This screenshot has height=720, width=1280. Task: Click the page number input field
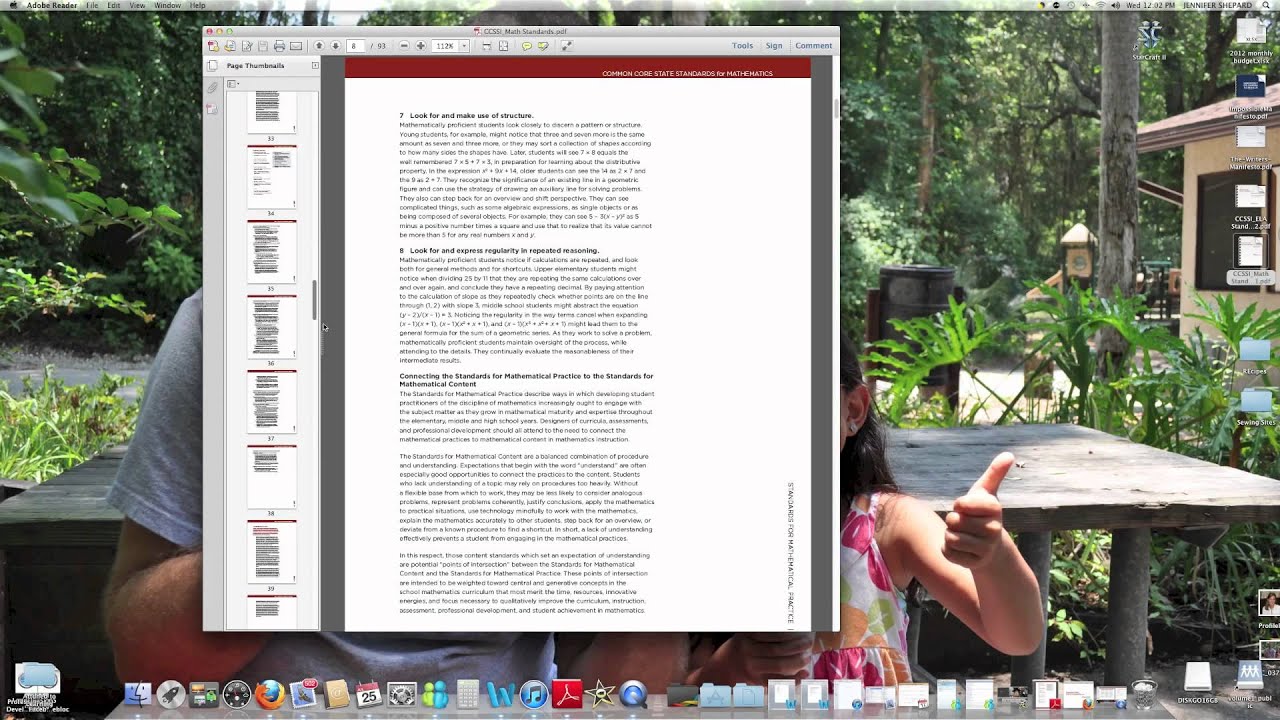pos(355,46)
